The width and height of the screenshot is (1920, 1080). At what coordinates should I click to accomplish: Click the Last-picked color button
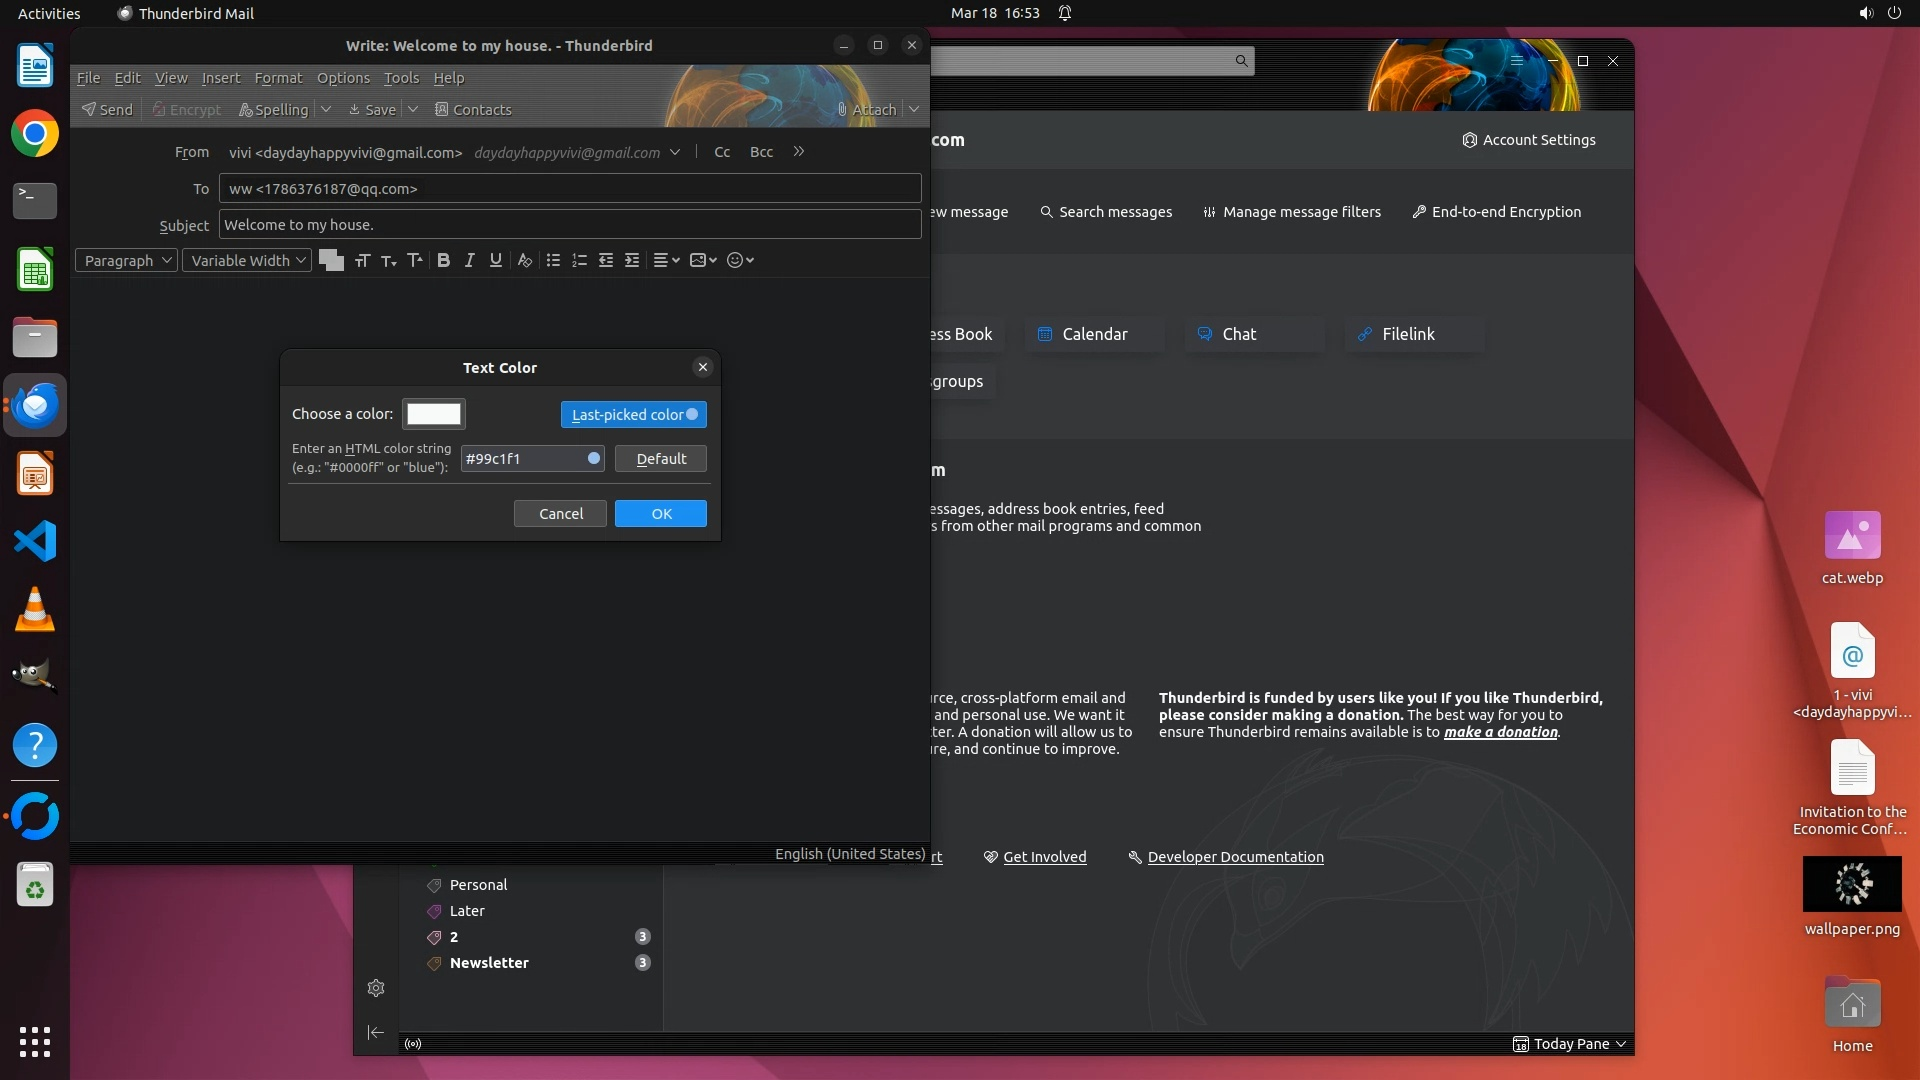(x=633, y=414)
